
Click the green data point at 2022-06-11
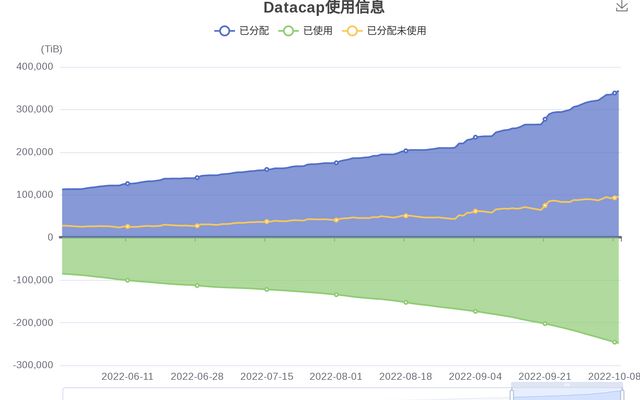coord(127,280)
